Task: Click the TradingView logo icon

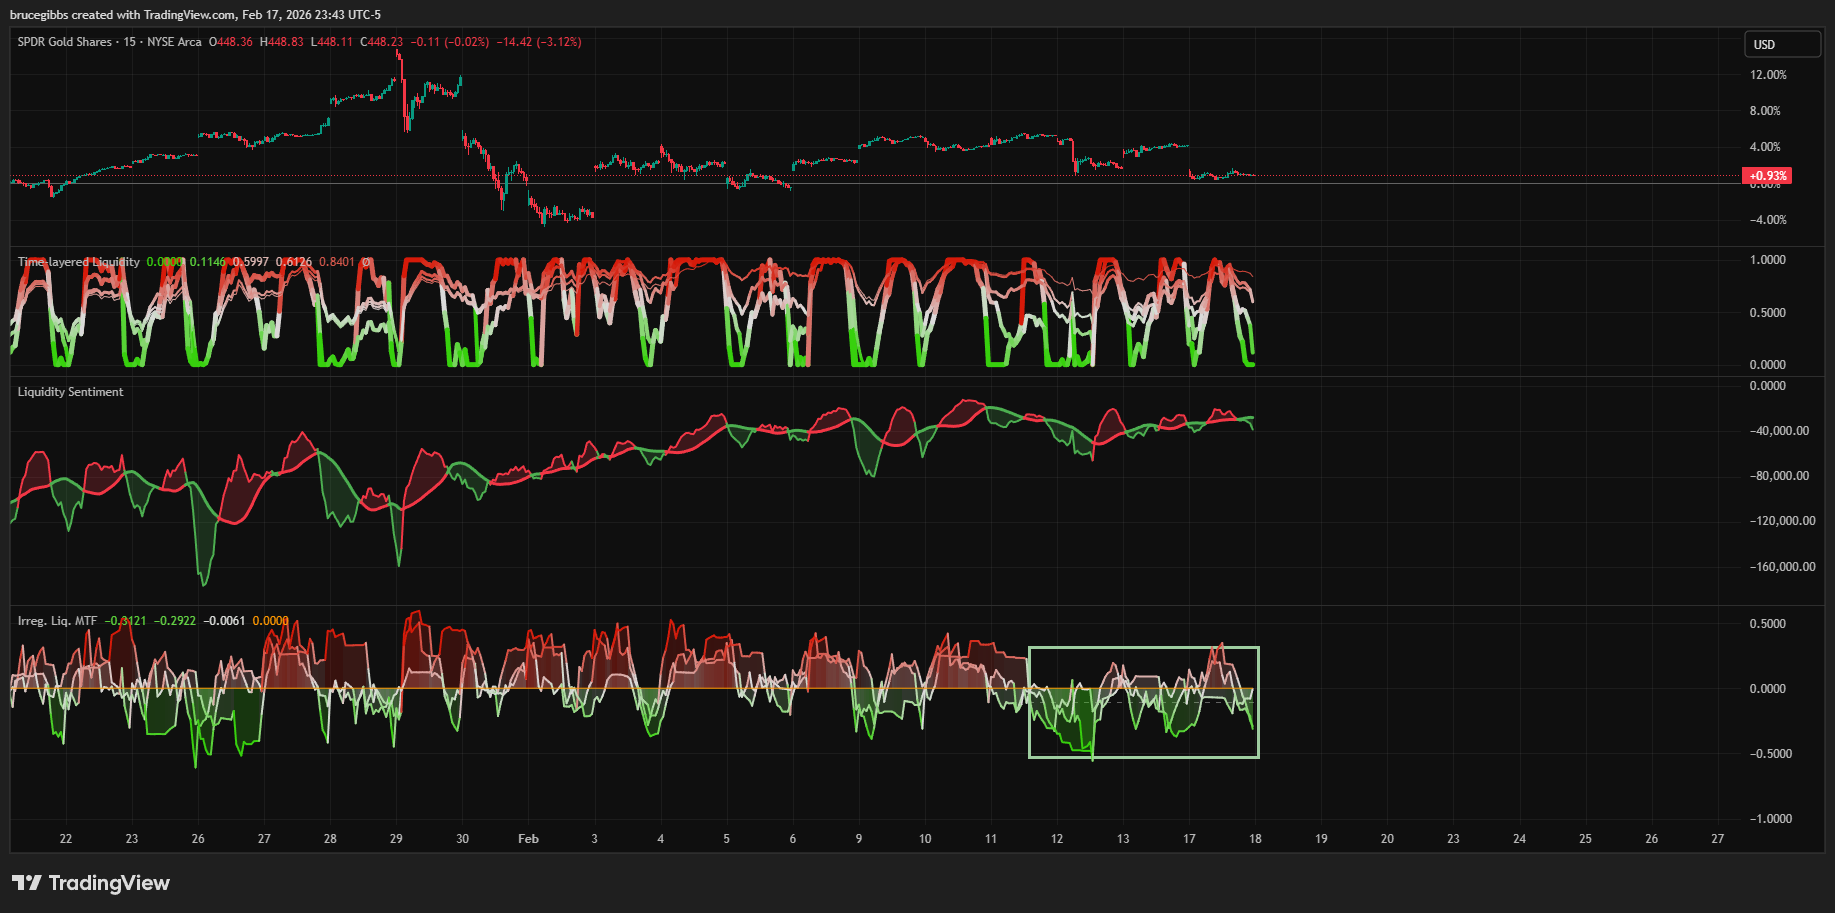Action: [27, 883]
